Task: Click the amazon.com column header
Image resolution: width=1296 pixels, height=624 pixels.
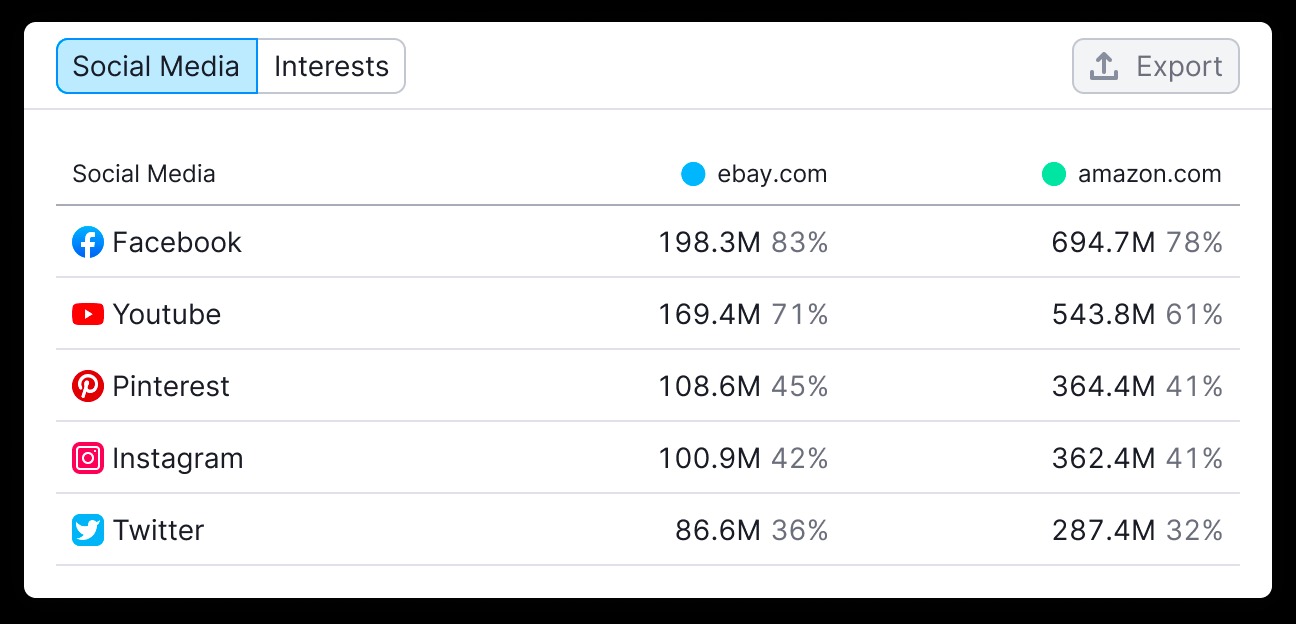Action: 1150,174
